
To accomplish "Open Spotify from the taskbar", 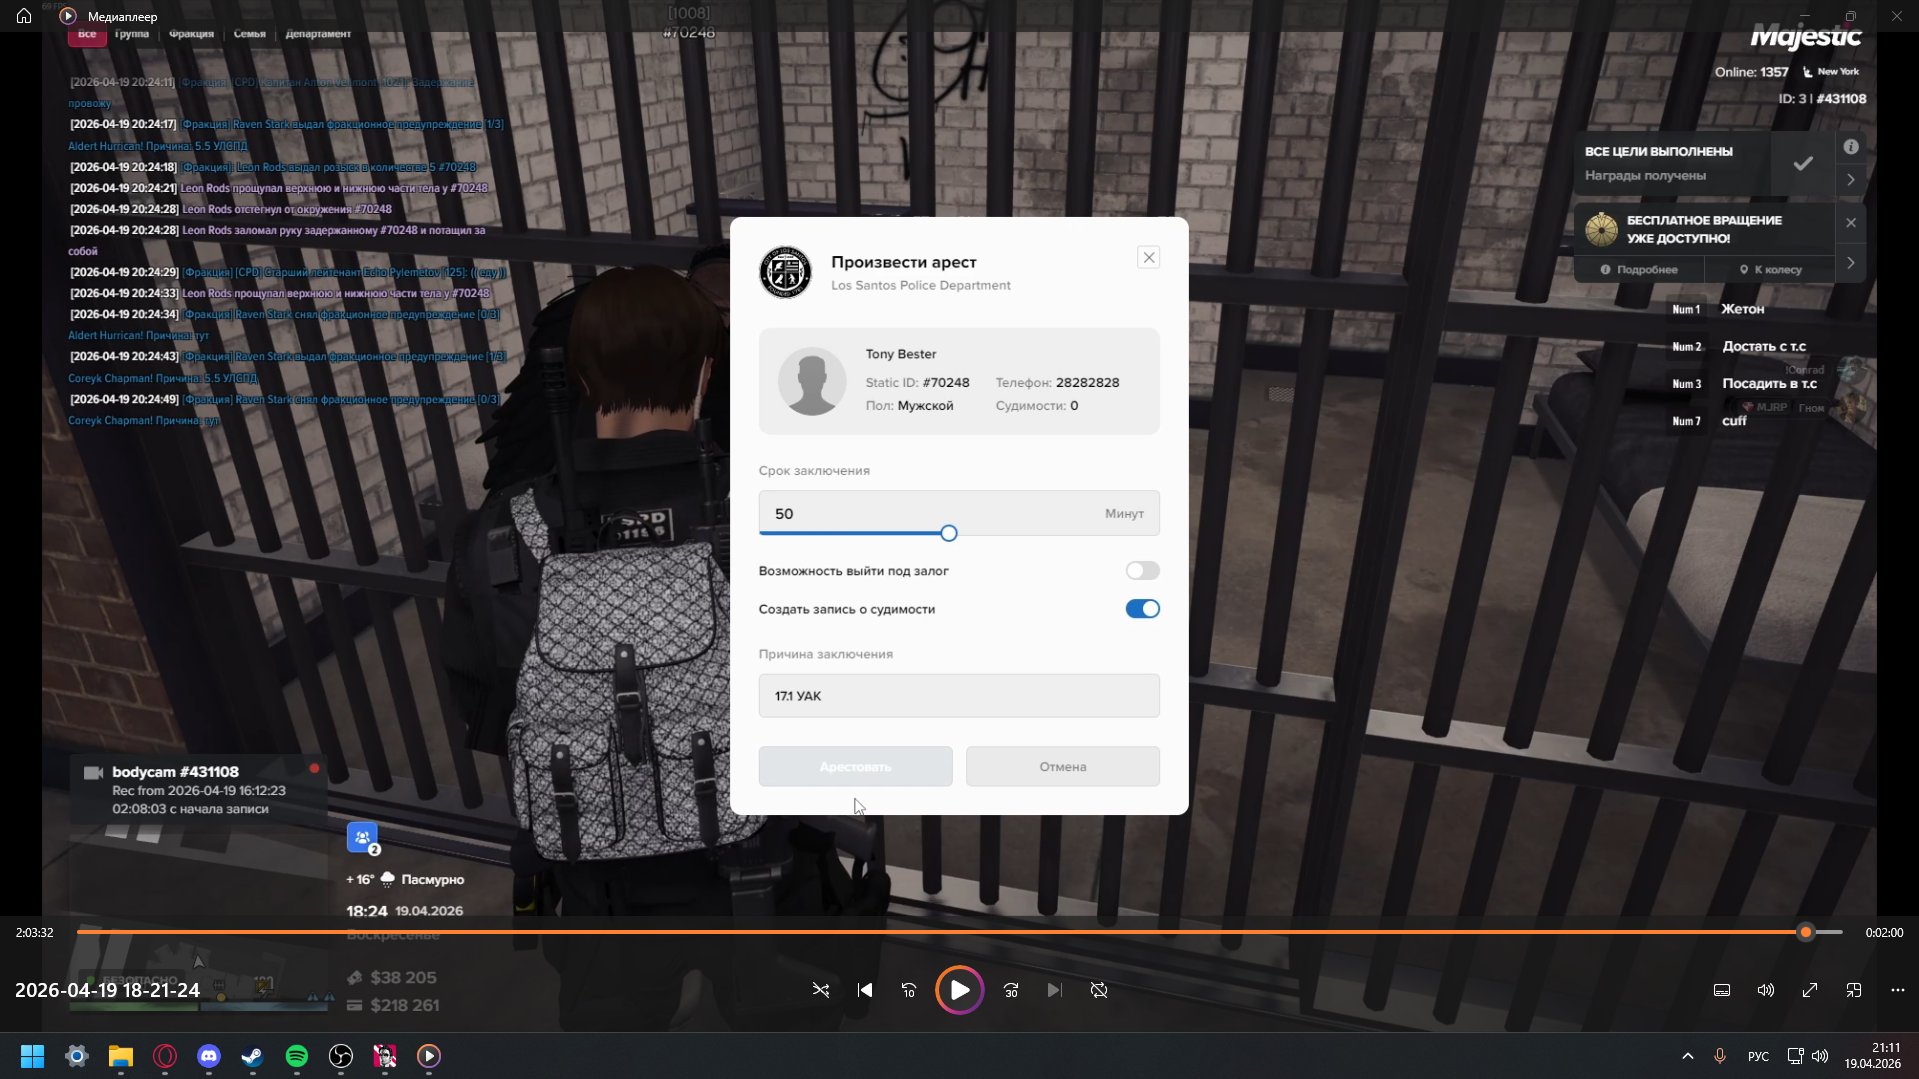I will coord(297,1056).
